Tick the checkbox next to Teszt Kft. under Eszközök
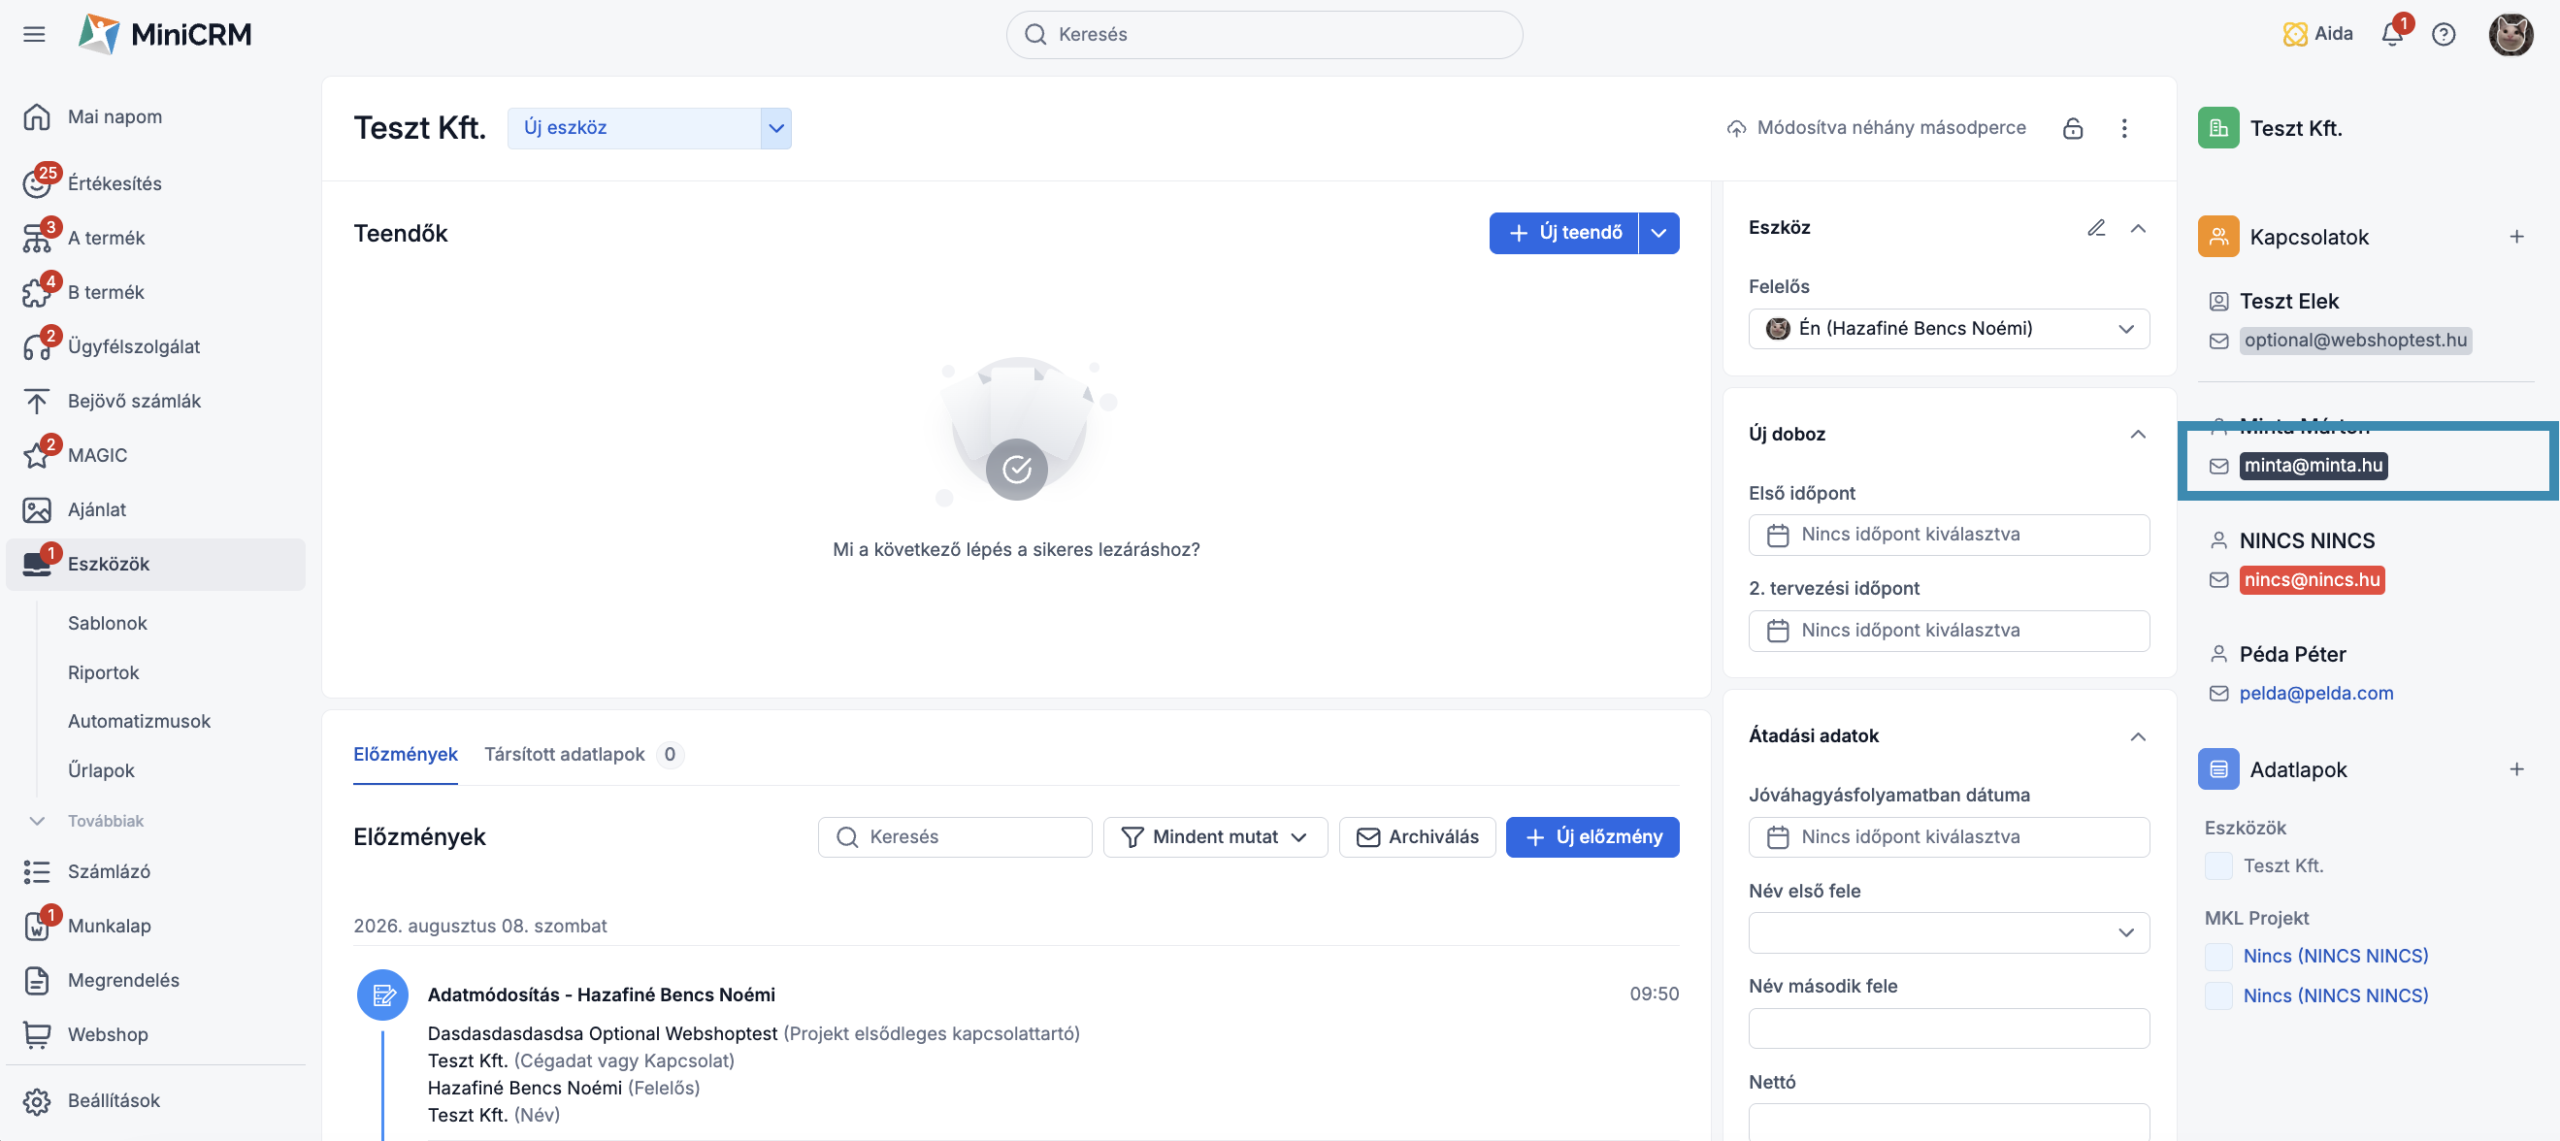Viewport: 2560px width, 1141px height. click(2218, 866)
